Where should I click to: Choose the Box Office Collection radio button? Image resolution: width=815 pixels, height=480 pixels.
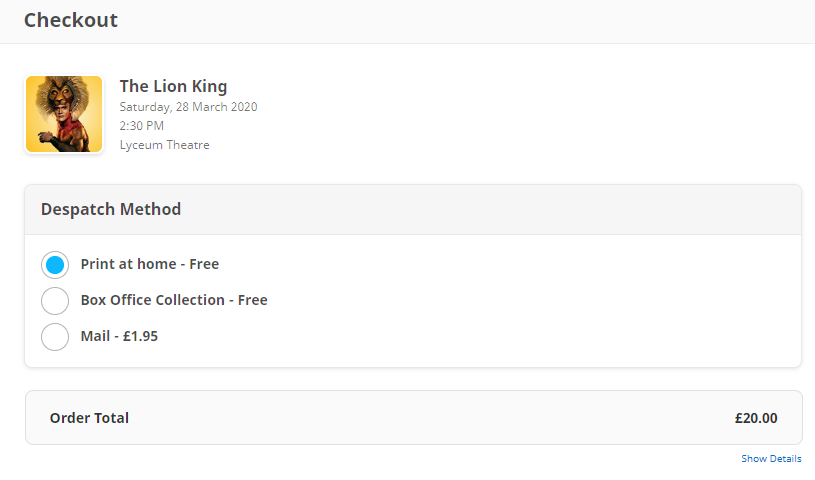pos(55,300)
